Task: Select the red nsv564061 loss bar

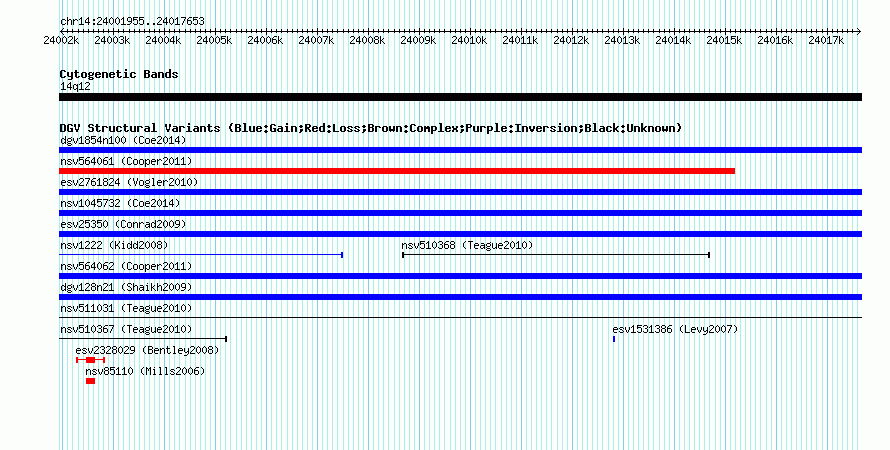Action: click(397, 171)
